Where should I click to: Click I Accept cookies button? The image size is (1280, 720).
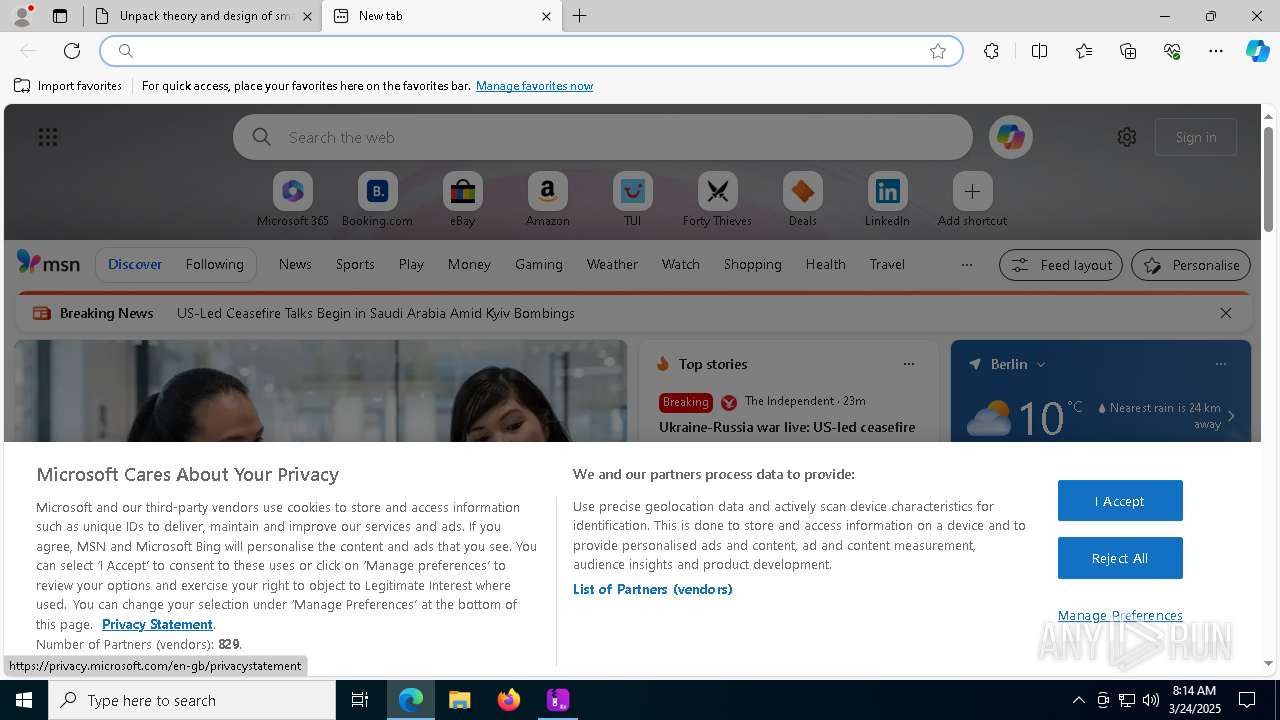pos(1120,501)
